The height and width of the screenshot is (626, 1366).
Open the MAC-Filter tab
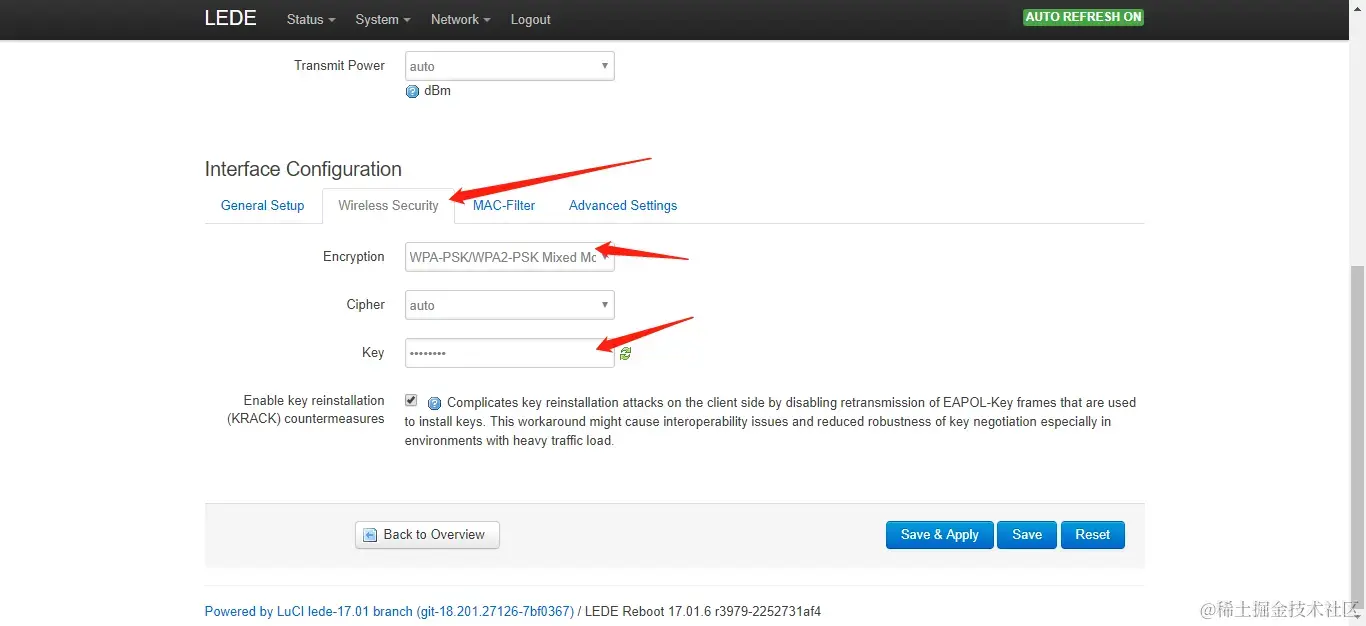pos(504,205)
